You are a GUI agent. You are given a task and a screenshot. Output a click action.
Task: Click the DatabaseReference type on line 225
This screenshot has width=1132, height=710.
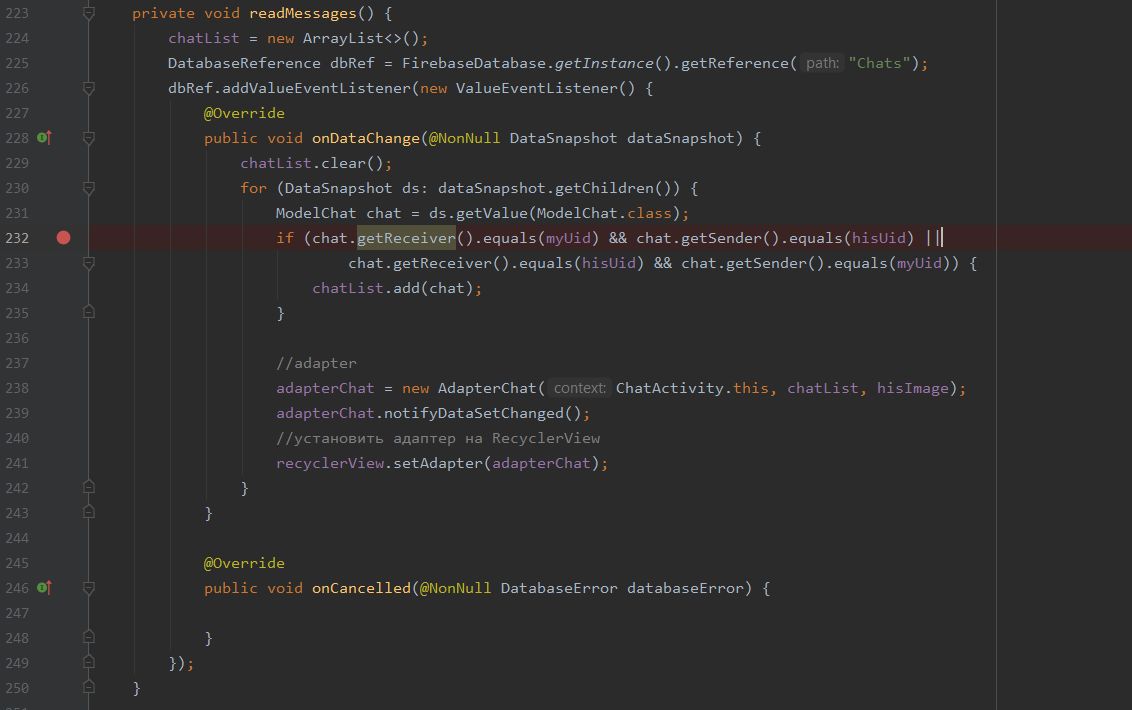(x=244, y=63)
